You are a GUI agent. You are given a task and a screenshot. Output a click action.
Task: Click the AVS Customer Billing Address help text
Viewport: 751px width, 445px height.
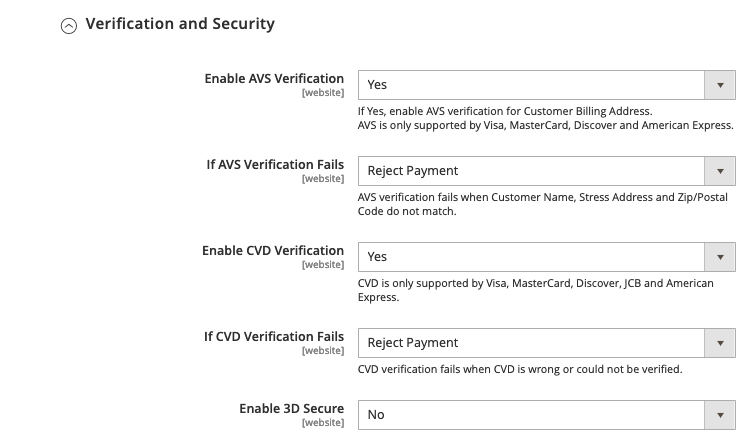pyautogui.click(x=505, y=111)
